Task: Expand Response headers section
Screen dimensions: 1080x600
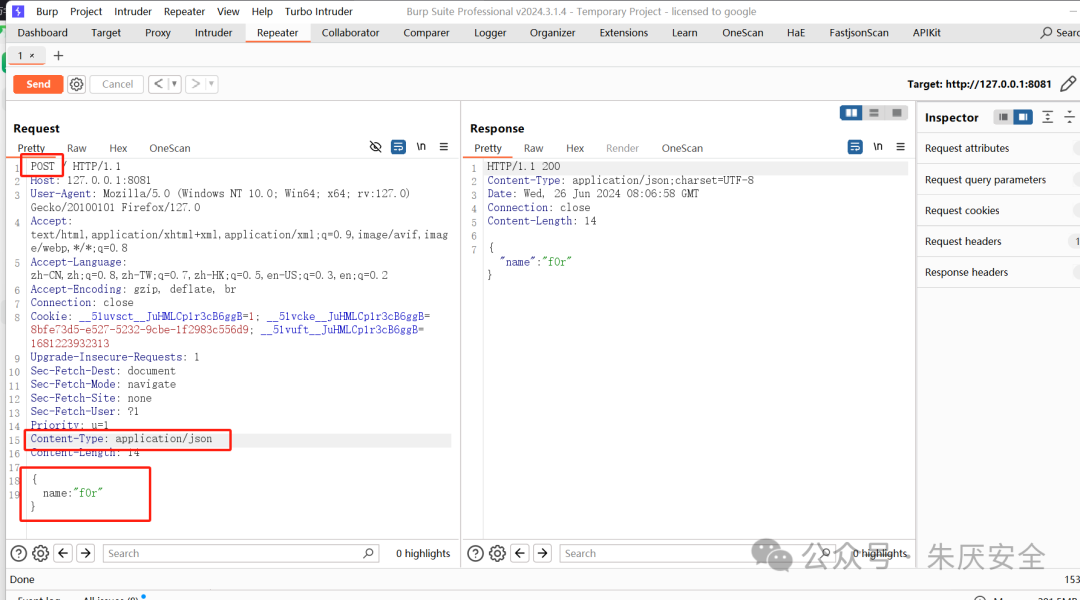Action: tap(998, 272)
